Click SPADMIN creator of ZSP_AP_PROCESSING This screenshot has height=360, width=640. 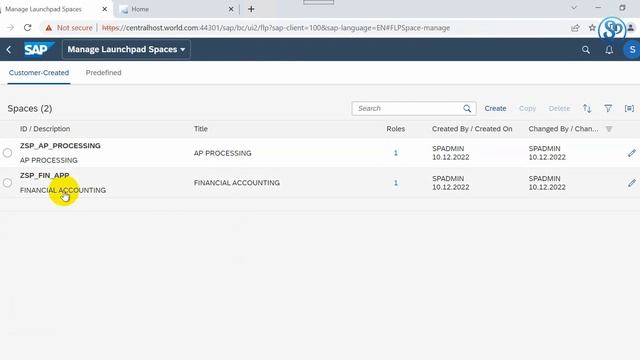coord(448,149)
